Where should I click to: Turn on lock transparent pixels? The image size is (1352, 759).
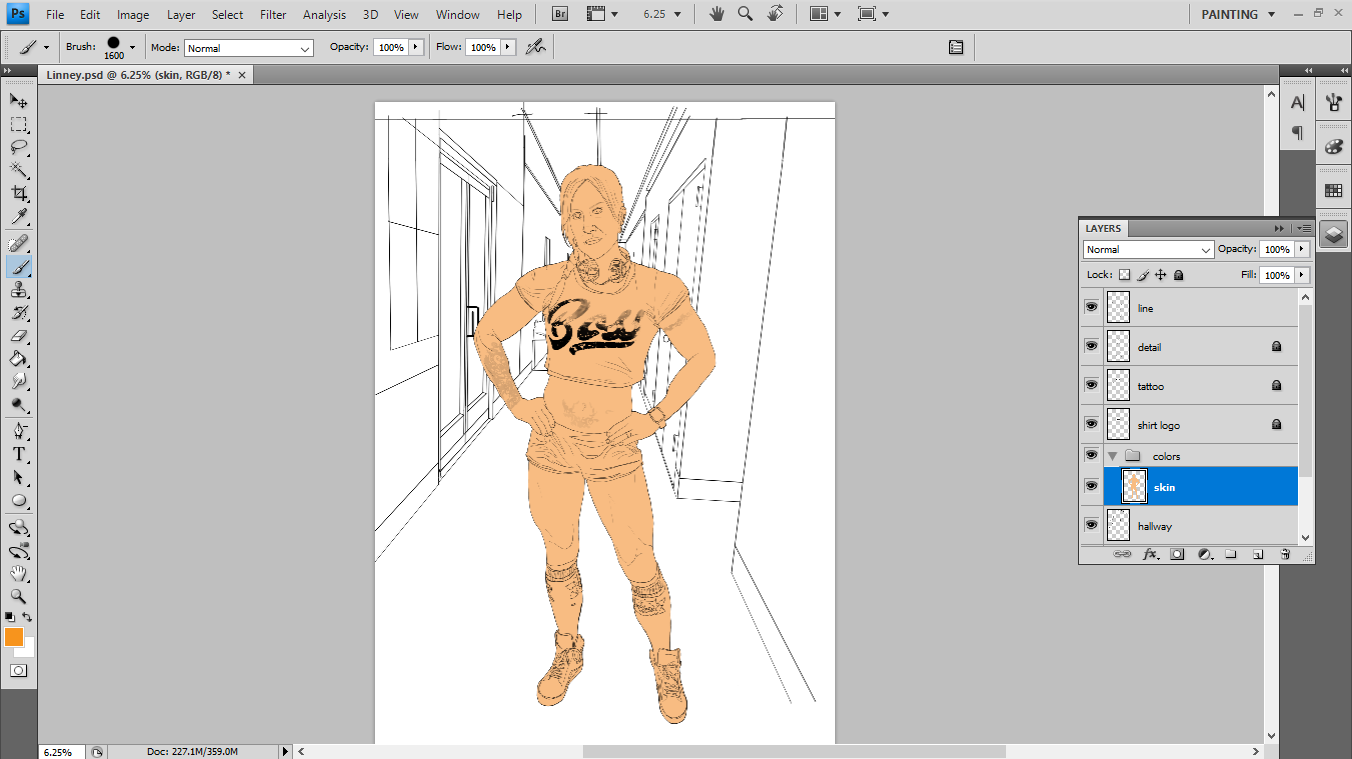[1124, 275]
